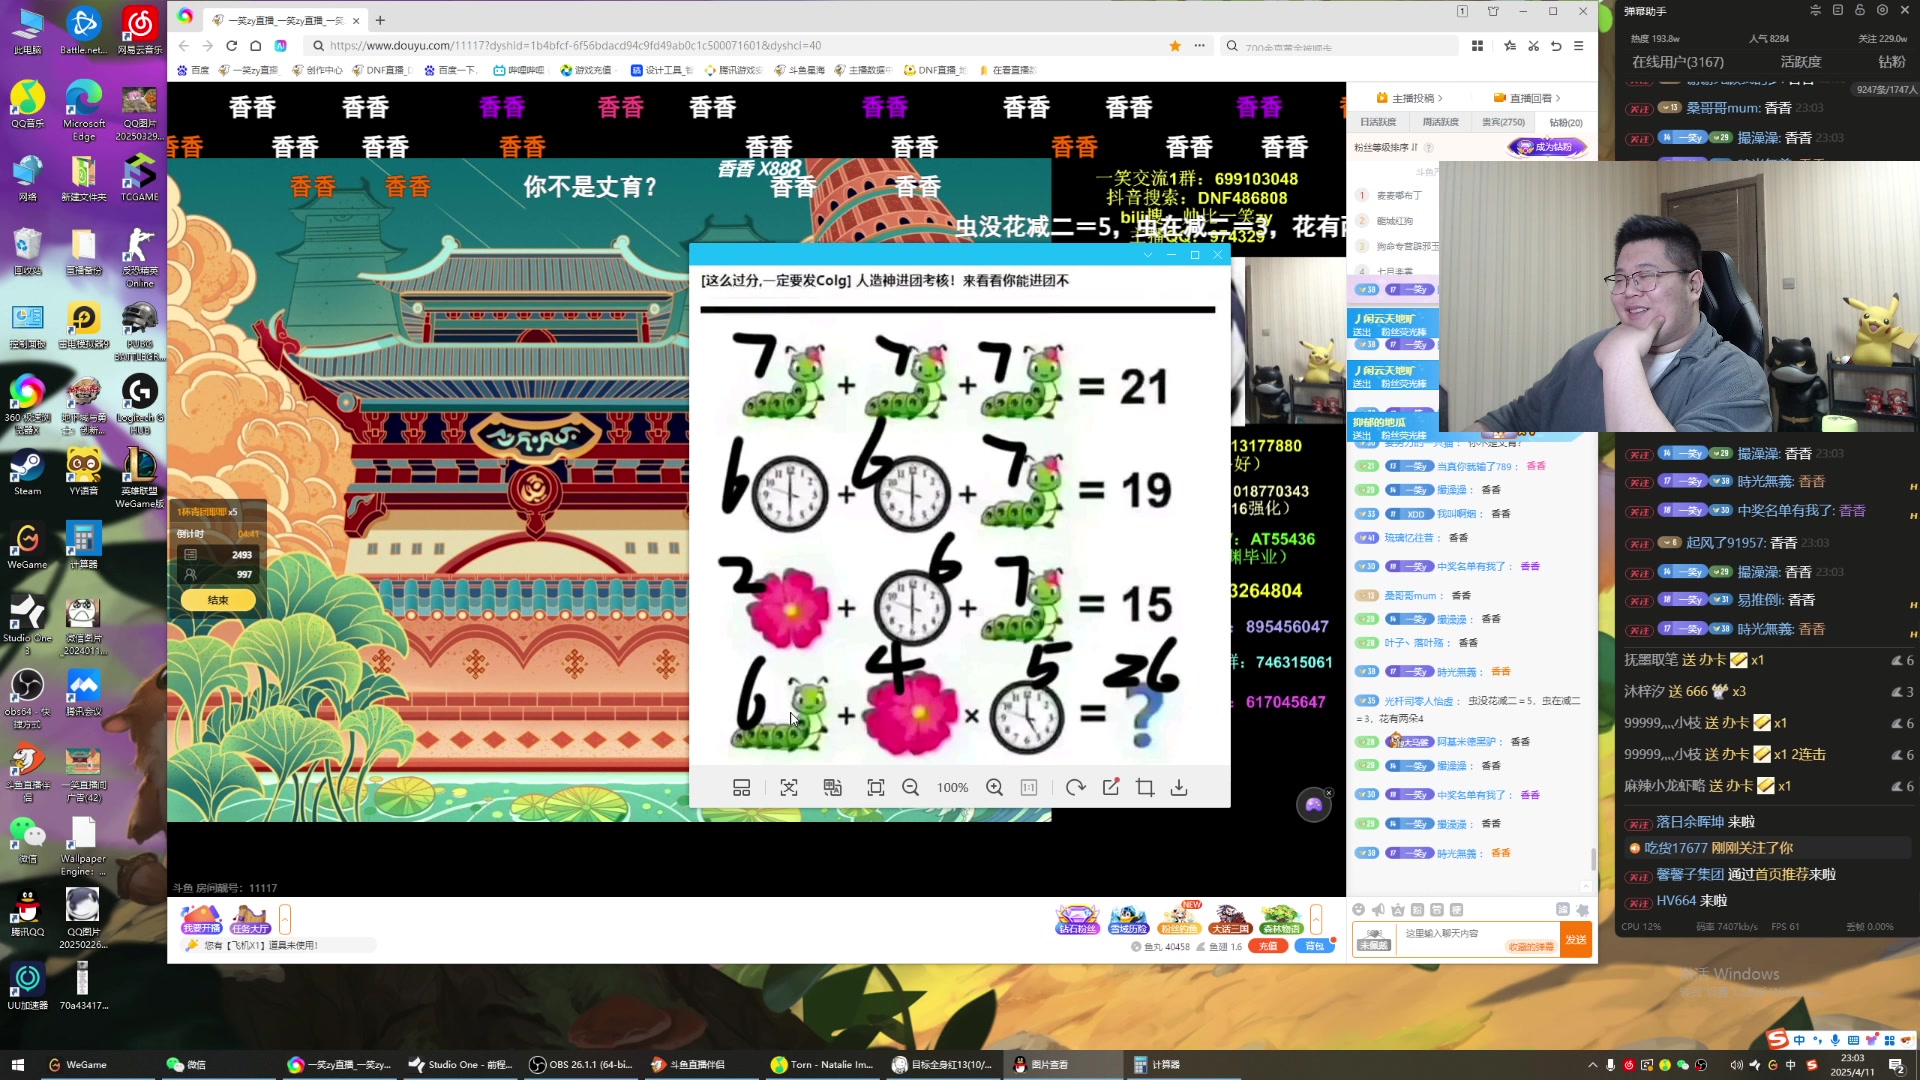Click the yellow 结束 button on stream overlay

[218, 600]
